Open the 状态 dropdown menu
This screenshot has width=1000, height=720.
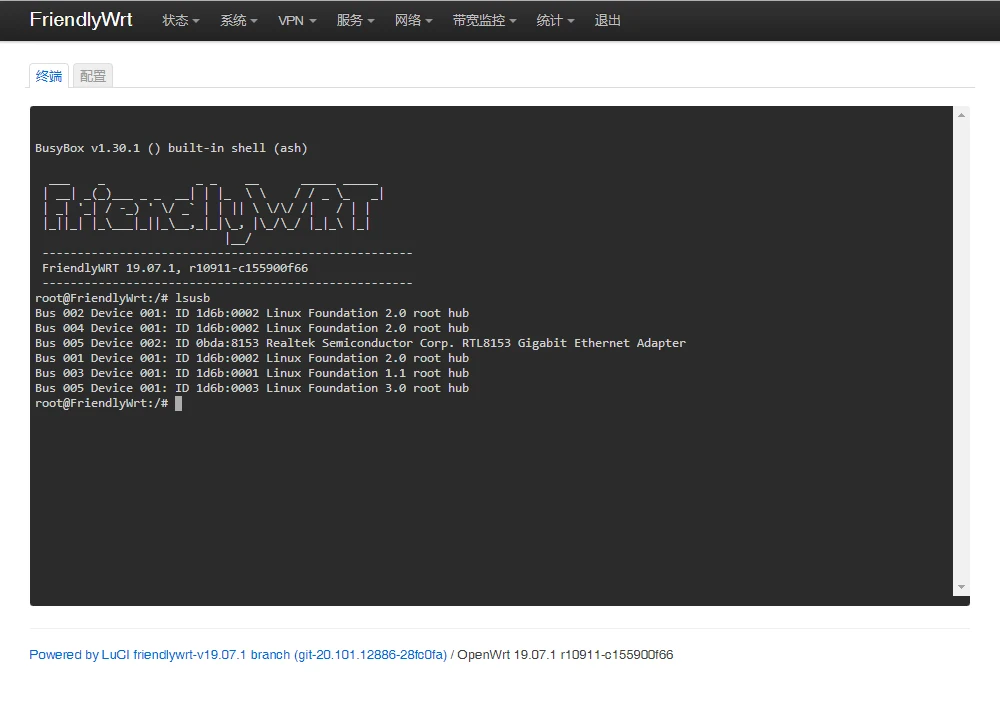pos(180,20)
